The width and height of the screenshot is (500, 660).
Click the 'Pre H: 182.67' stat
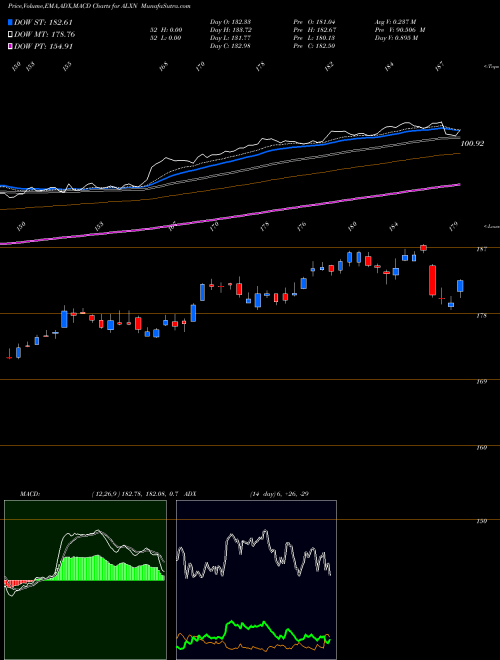click(x=314, y=30)
